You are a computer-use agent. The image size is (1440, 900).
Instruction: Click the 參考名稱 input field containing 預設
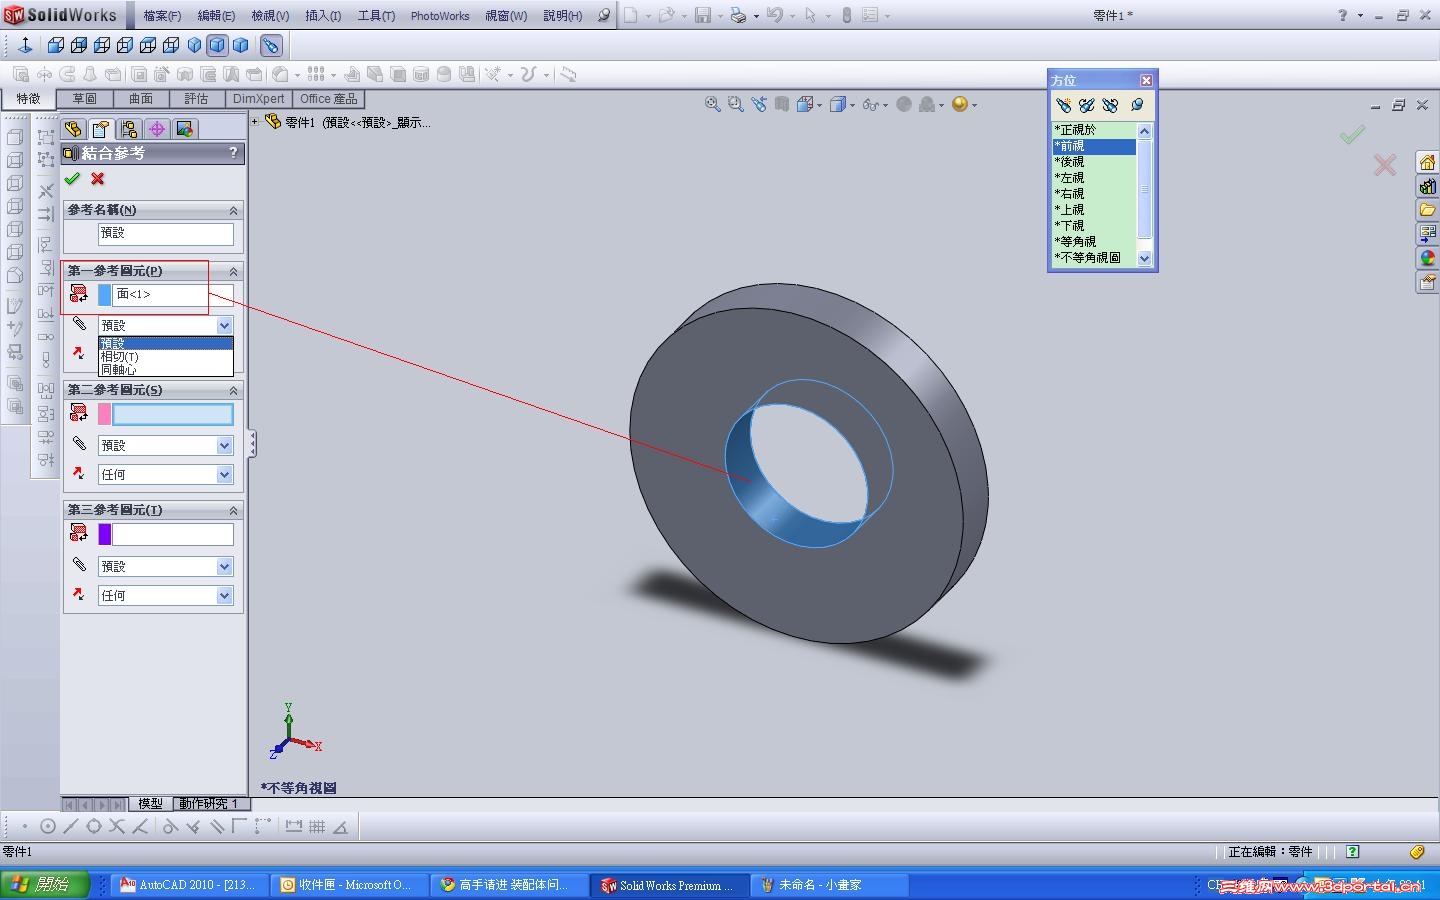(x=166, y=233)
